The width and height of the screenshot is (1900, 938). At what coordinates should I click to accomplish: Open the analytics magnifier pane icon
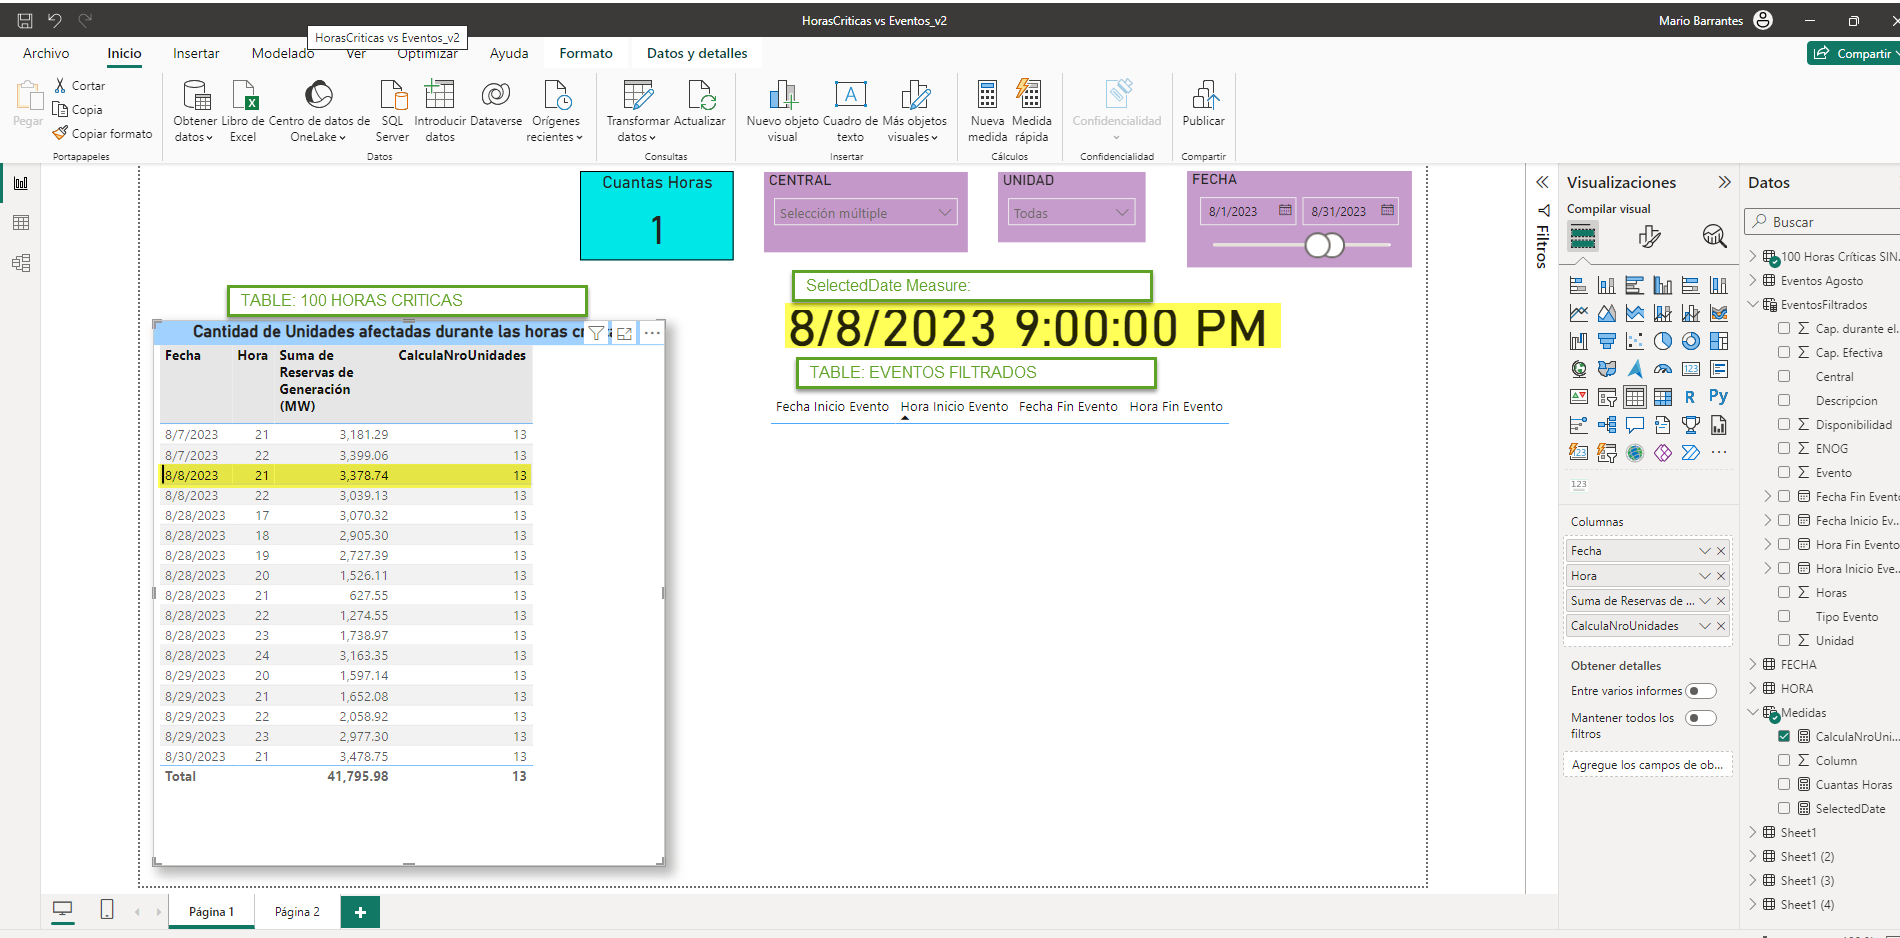click(x=1714, y=236)
